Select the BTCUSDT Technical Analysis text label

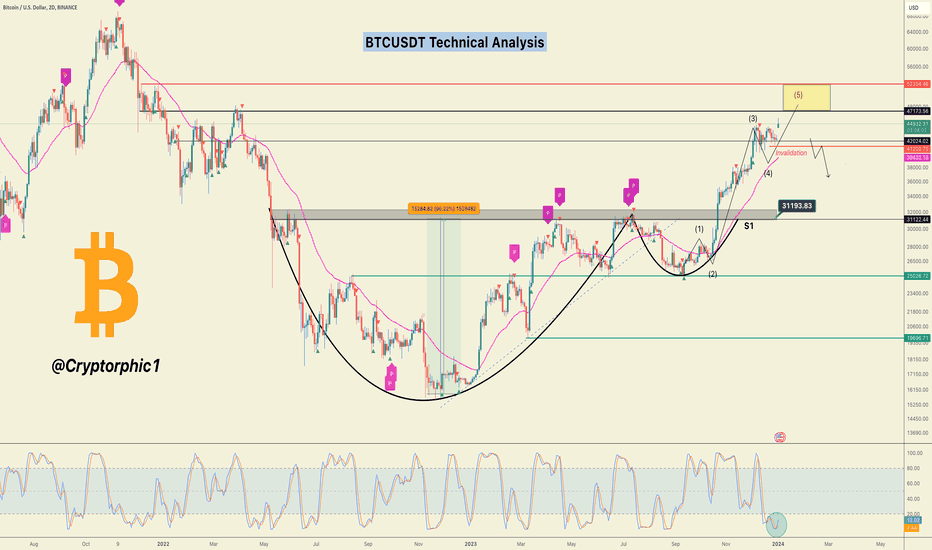[x=455, y=42]
